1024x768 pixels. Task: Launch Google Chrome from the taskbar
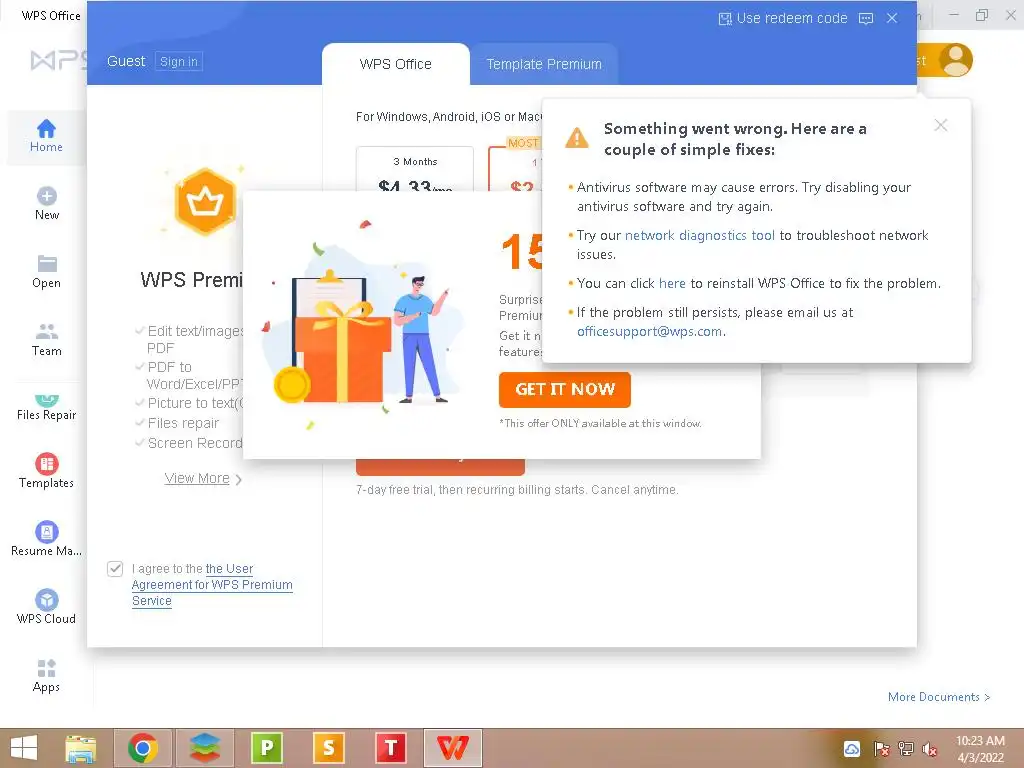click(143, 748)
